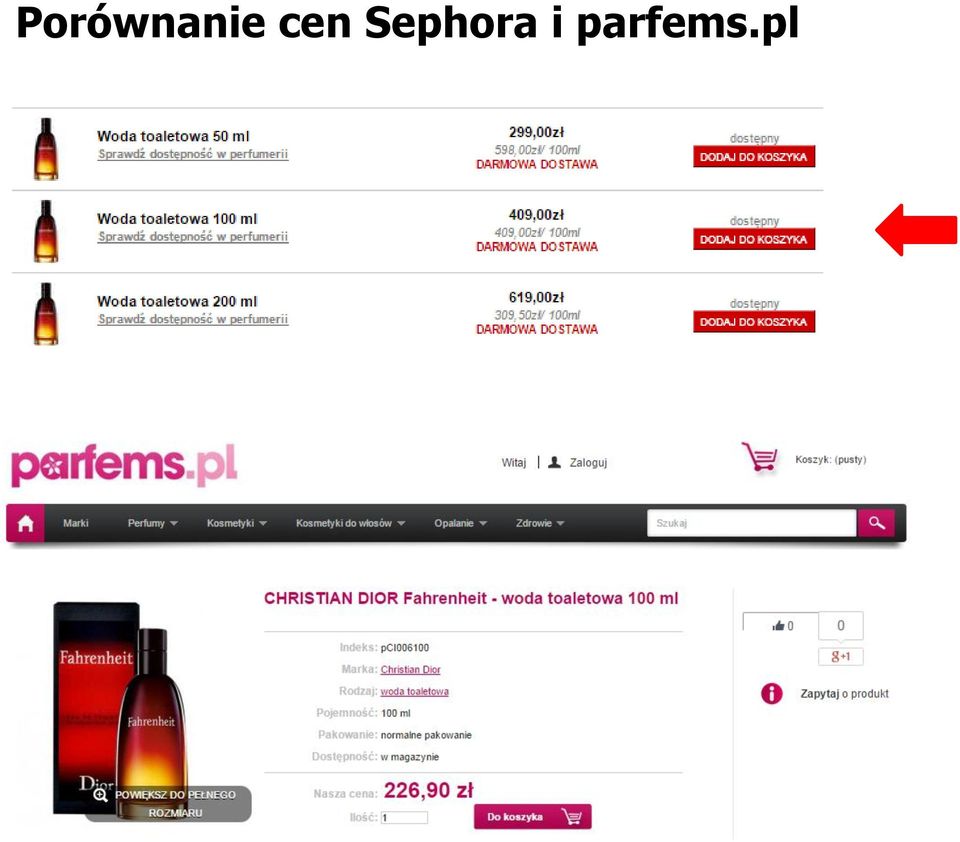Expand the Opalanie menu
This screenshot has height=842, width=960.
[460, 523]
